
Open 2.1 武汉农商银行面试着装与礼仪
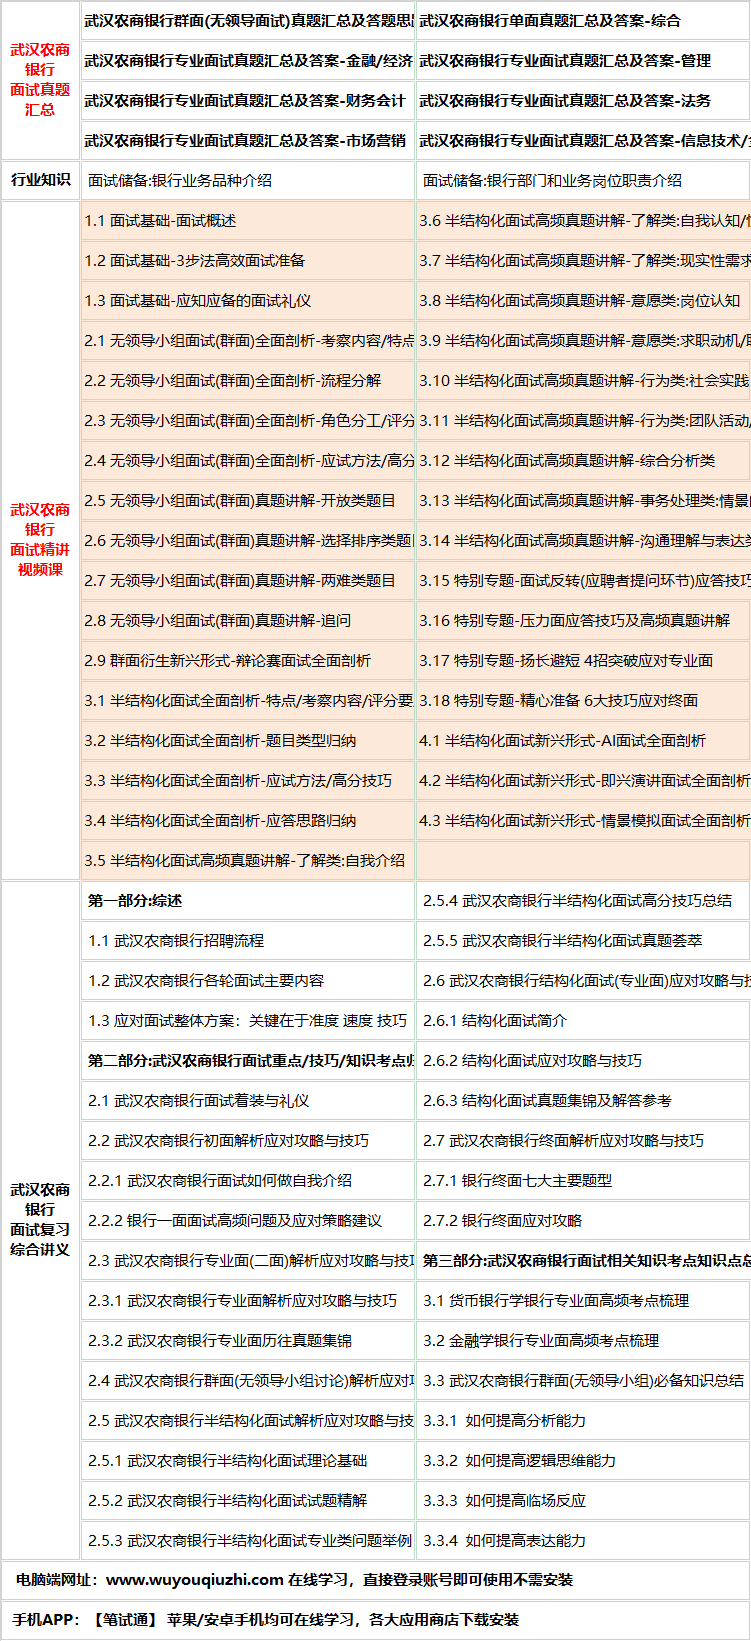click(198, 1101)
